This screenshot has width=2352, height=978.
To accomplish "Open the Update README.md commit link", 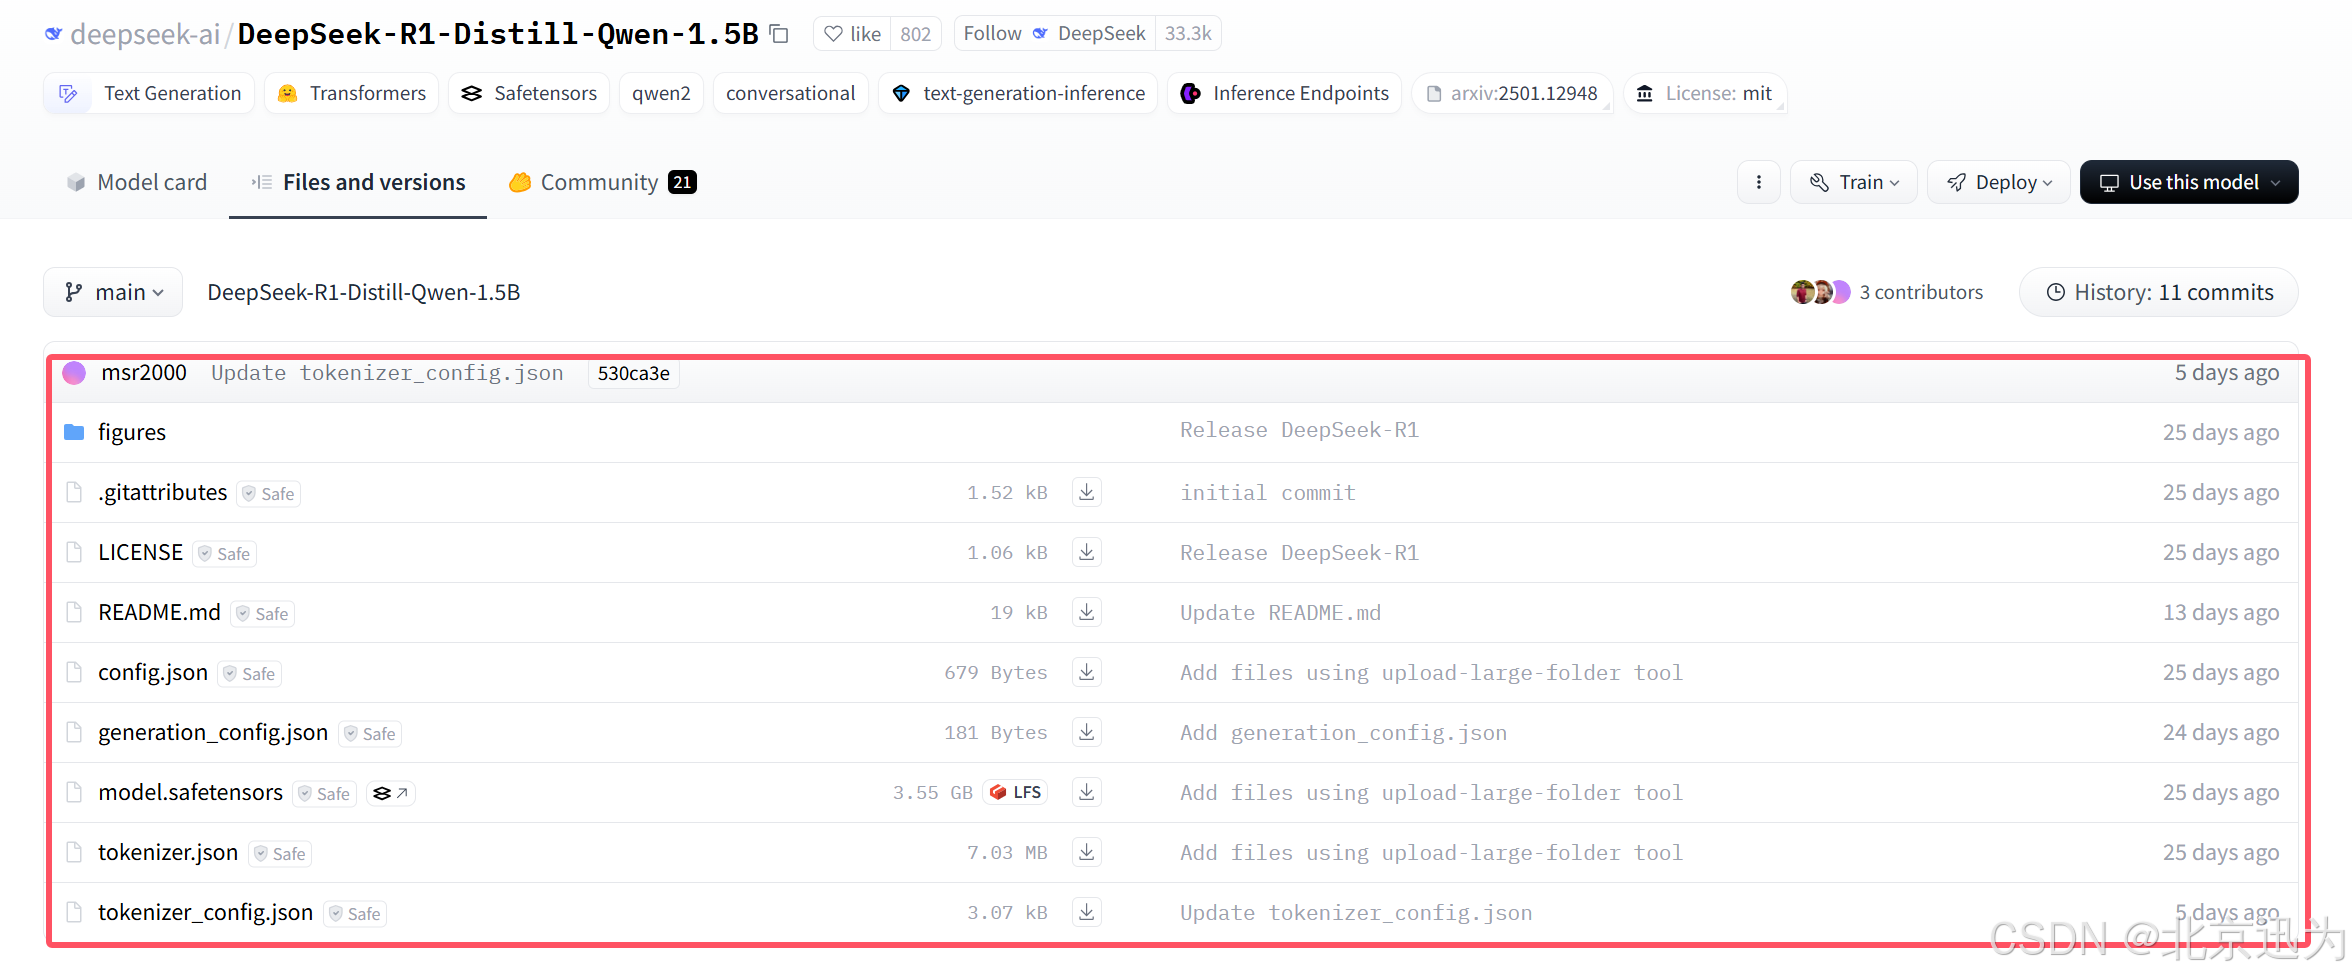I will [x=1281, y=612].
